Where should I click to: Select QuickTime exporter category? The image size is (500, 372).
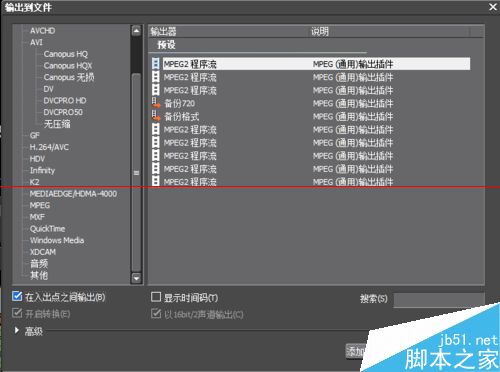[x=47, y=229]
